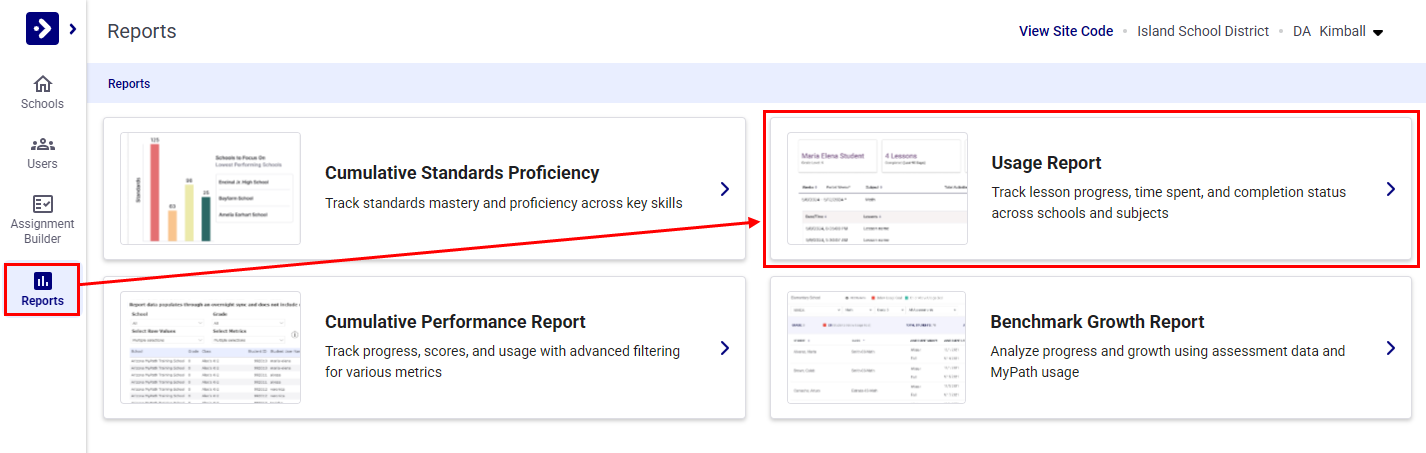Click the Cumulative Standards Proficiency chart thumbnail
The width and height of the screenshot is (1426, 453).
point(210,188)
